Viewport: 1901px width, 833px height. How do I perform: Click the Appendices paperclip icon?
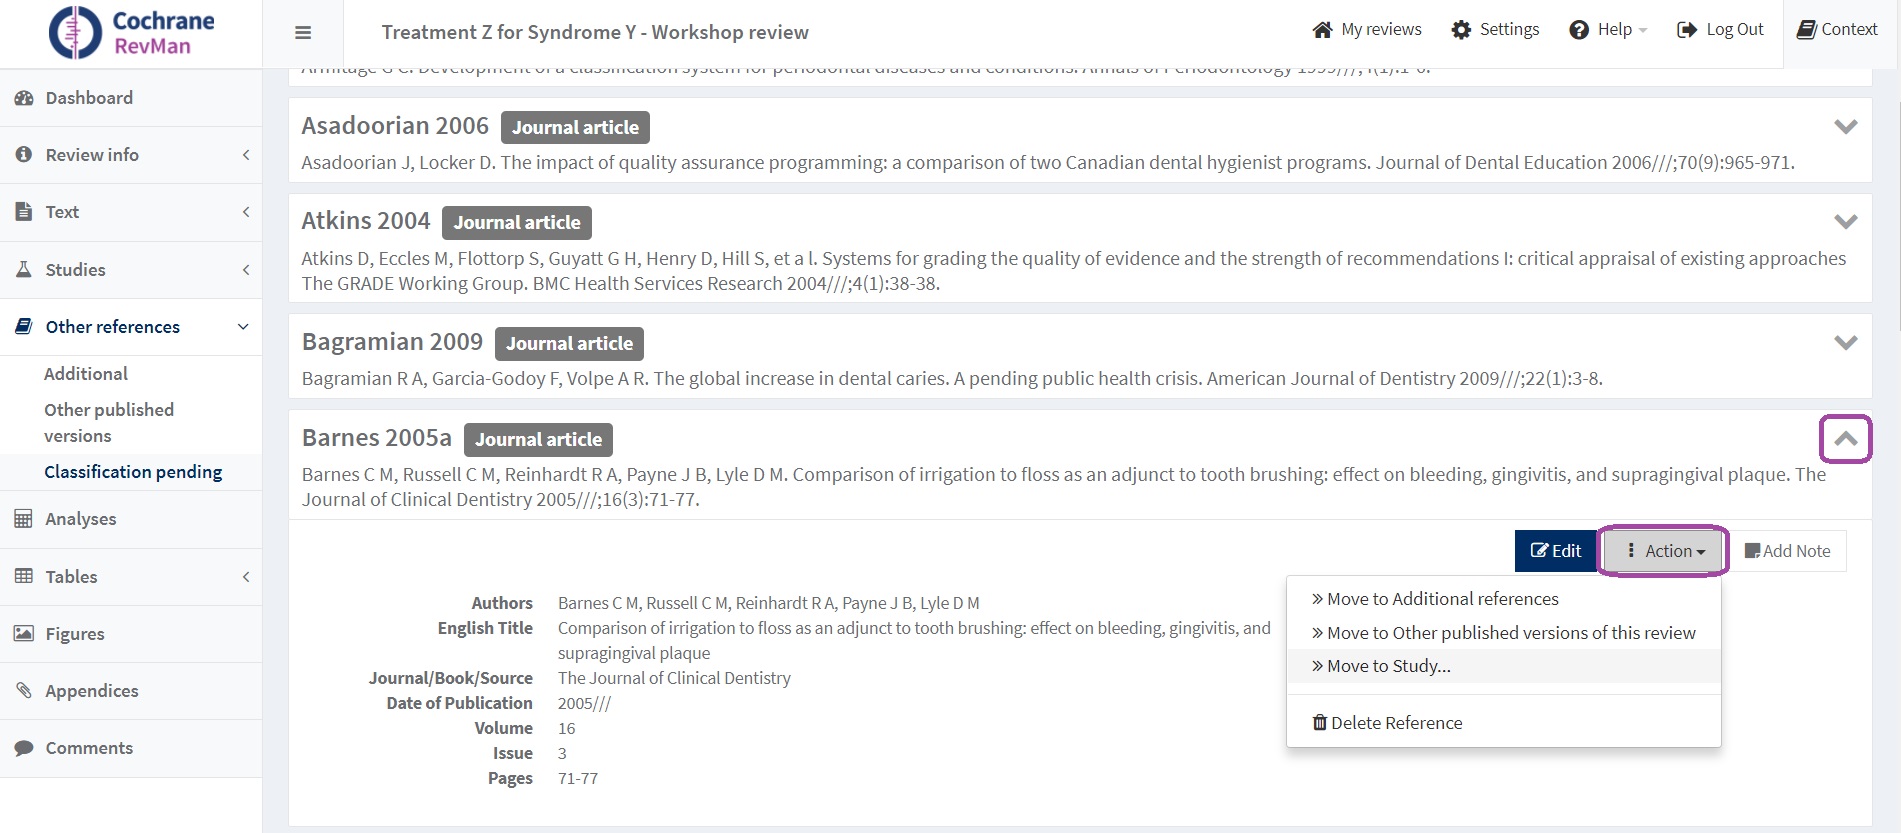[24, 691]
